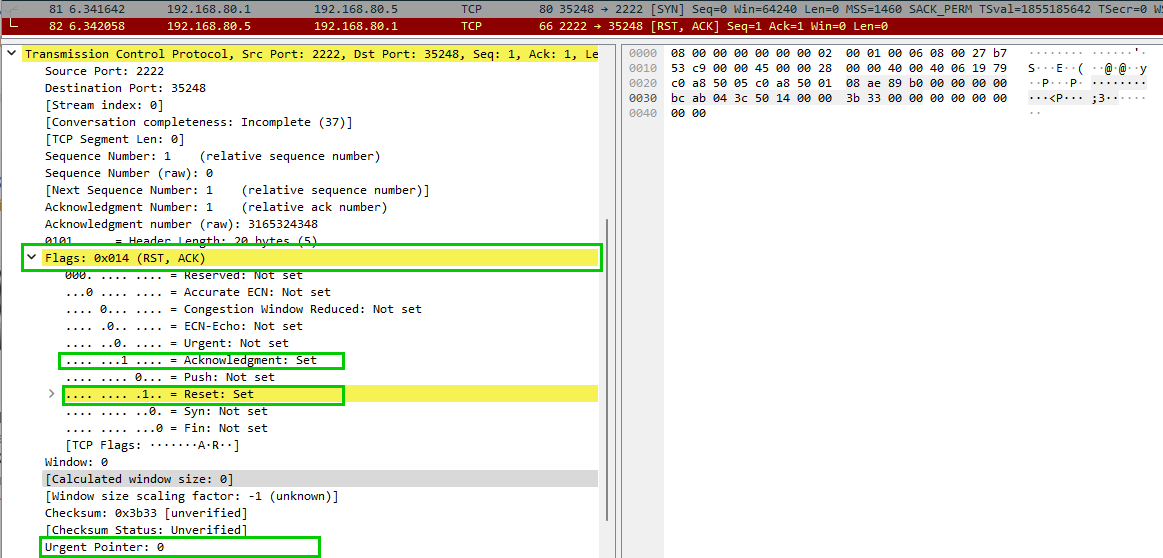This screenshot has width=1163, height=558.
Task: Select the Urgent Pointer: 0 field
Action: (104, 547)
